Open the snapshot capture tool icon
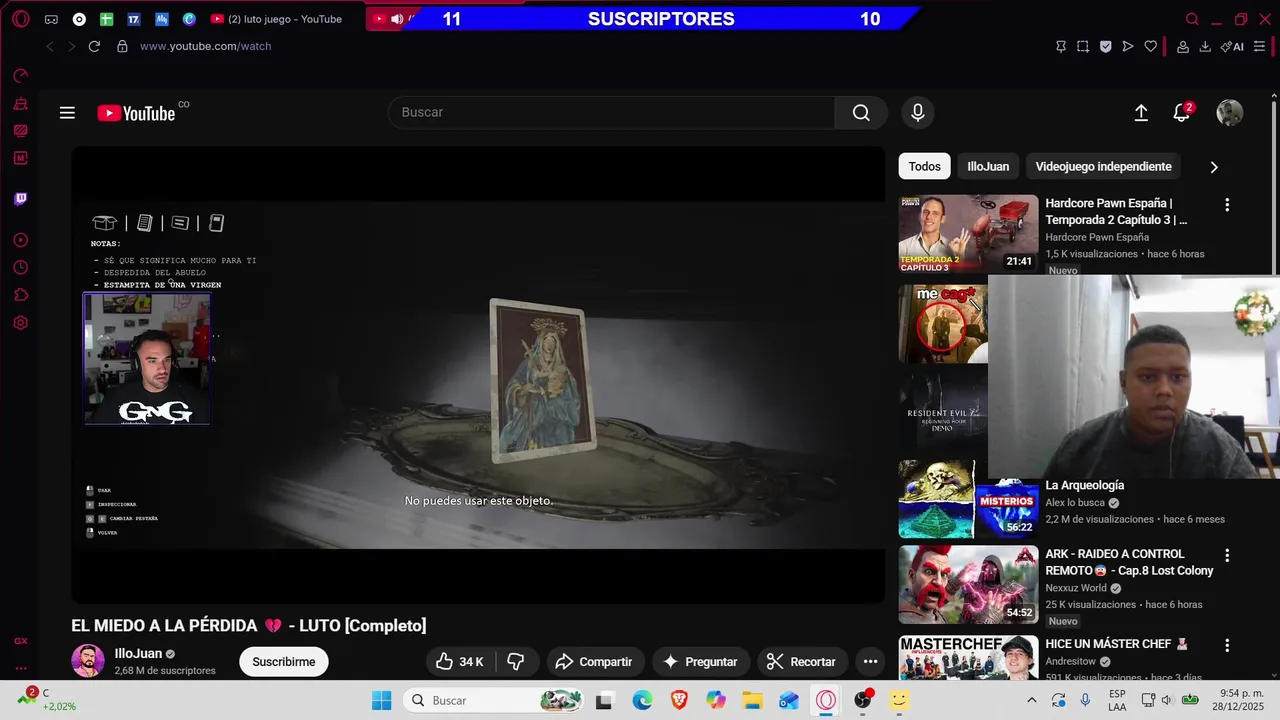This screenshot has height=720, width=1280. coord(1083,46)
